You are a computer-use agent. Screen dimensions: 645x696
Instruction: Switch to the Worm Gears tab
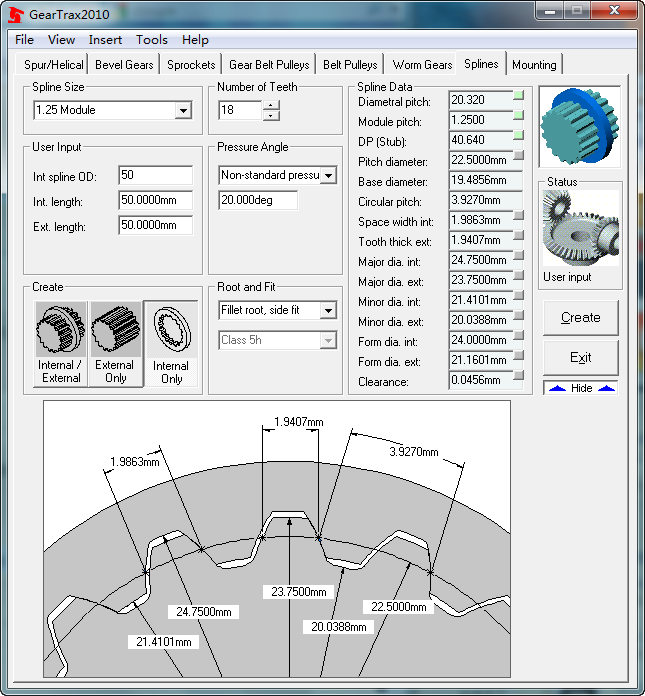tap(422, 65)
